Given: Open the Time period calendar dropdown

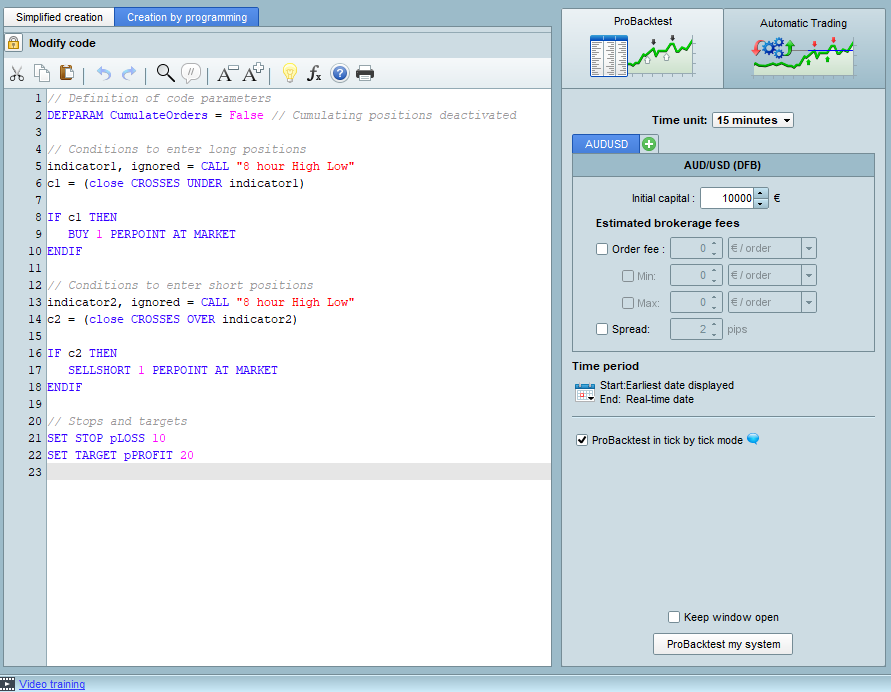Looking at the screenshot, I should coord(584,392).
